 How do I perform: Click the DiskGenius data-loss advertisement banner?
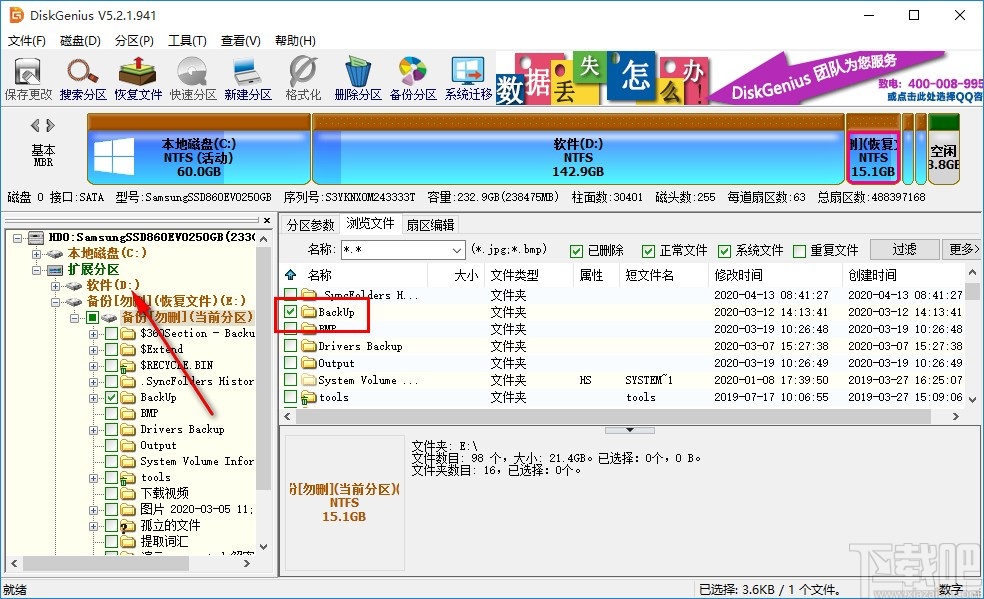(x=739, y=78)
